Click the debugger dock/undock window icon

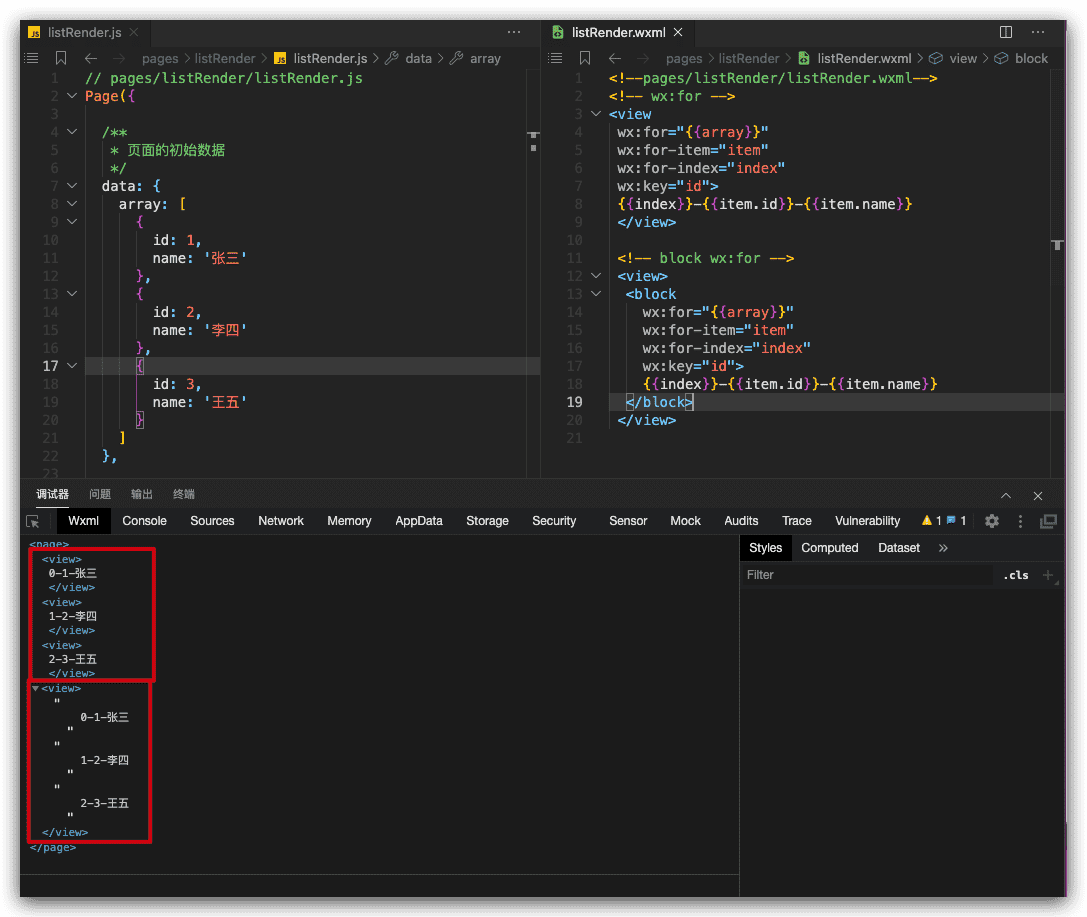[x=1048, y=521]
